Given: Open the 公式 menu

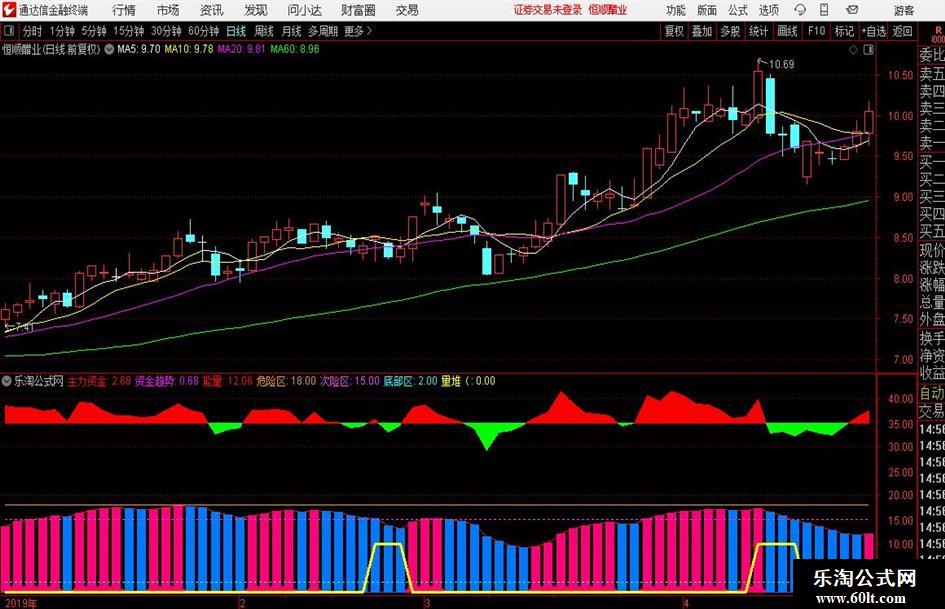Looking at the screenshot, I should coord(738,10).
